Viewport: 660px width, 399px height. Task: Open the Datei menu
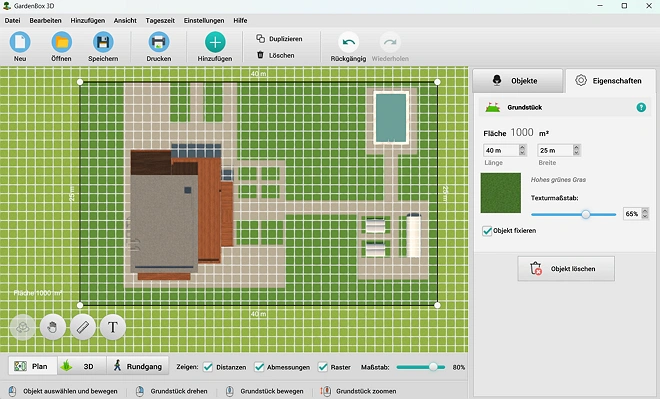(12, 20)
